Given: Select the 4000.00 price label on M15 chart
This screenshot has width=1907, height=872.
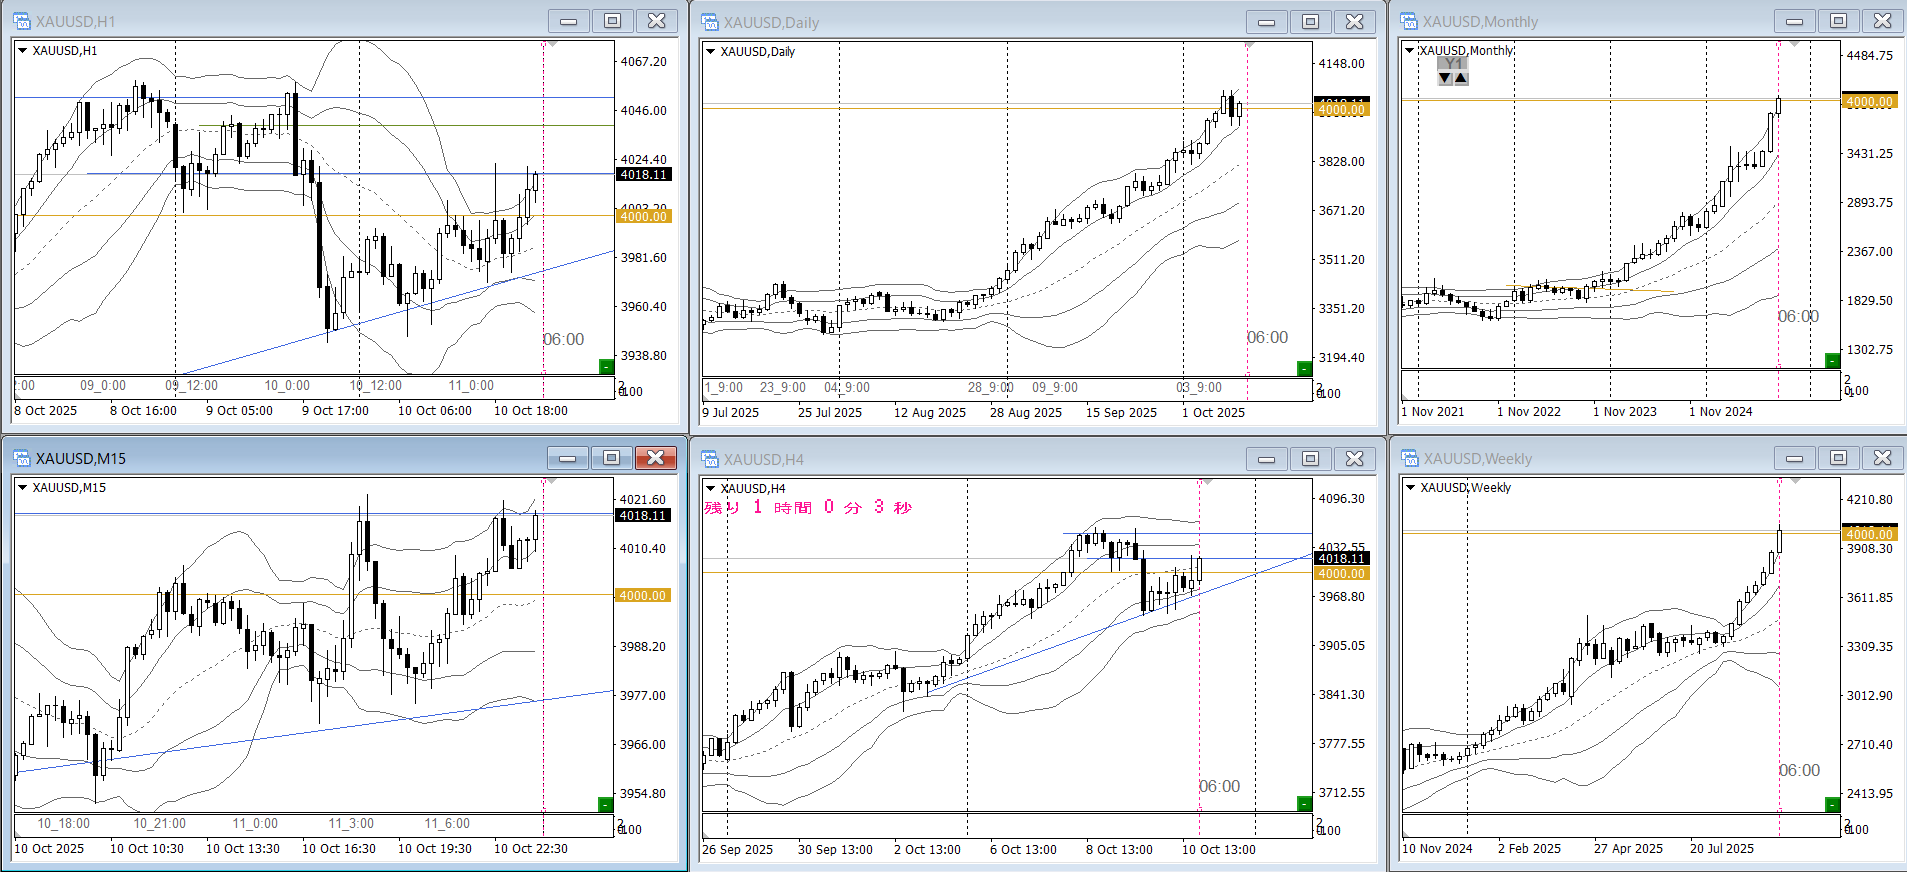Looking at the screenshot, I should (642, 595).
